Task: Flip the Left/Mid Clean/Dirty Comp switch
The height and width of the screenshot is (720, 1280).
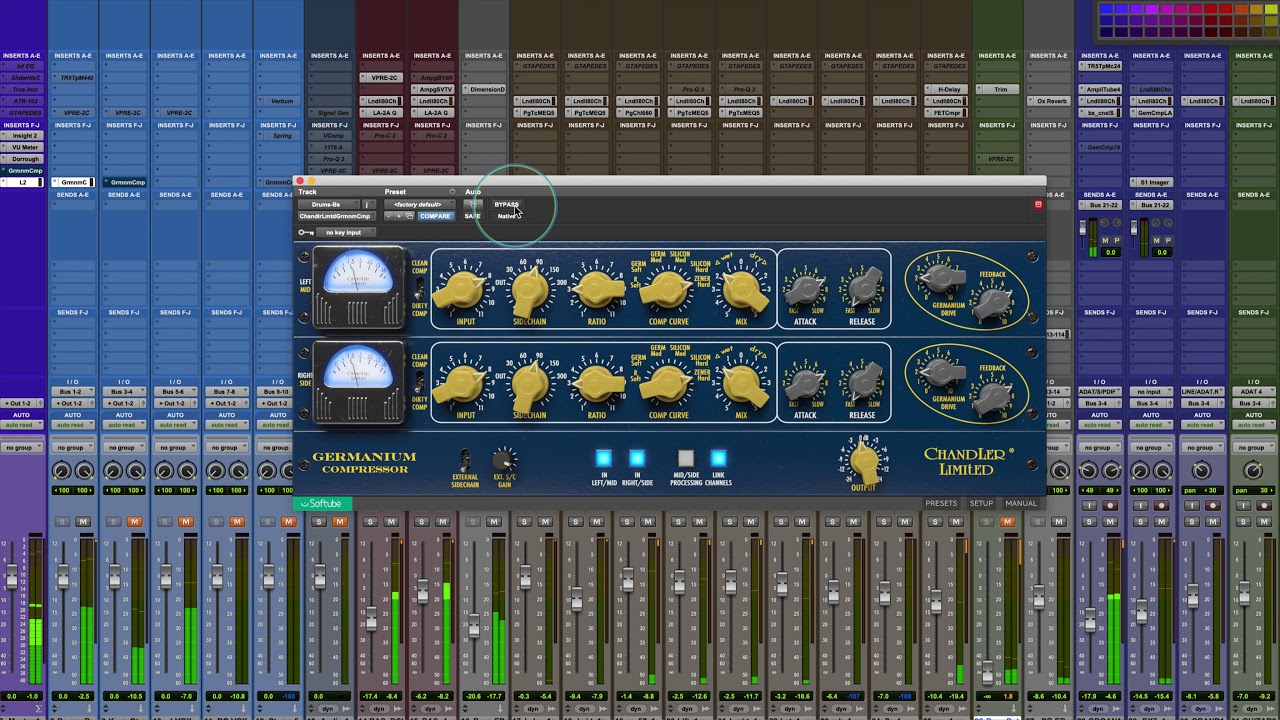Action: (420, 287)
